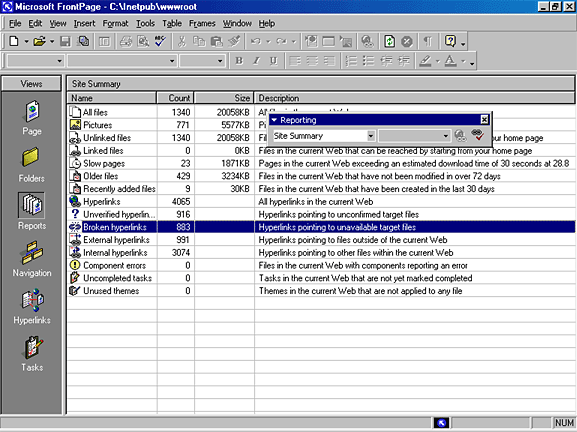Click Verify Hyperlinks icon in Reporting toolbar
This screenshot has height=432, width=577.
point(477,135)
